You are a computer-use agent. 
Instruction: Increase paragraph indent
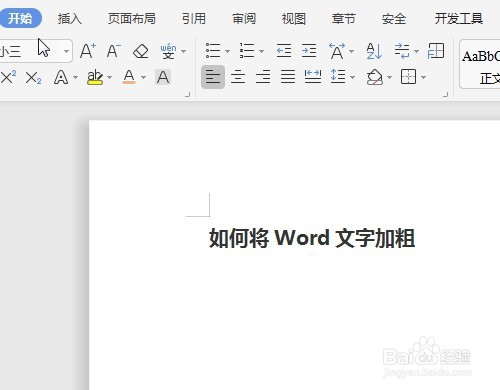[x=309, y=51]
